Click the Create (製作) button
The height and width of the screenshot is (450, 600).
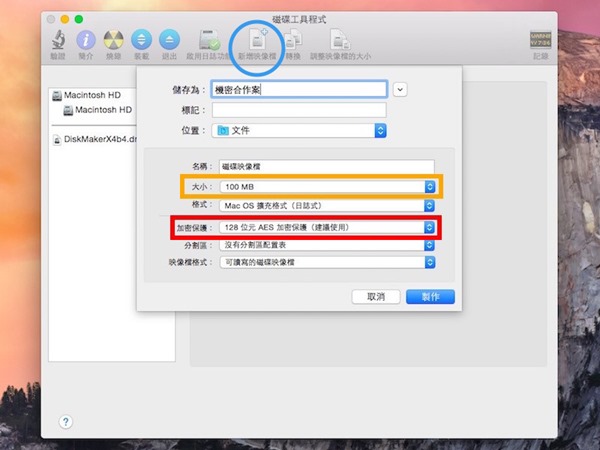coord(430,297)
